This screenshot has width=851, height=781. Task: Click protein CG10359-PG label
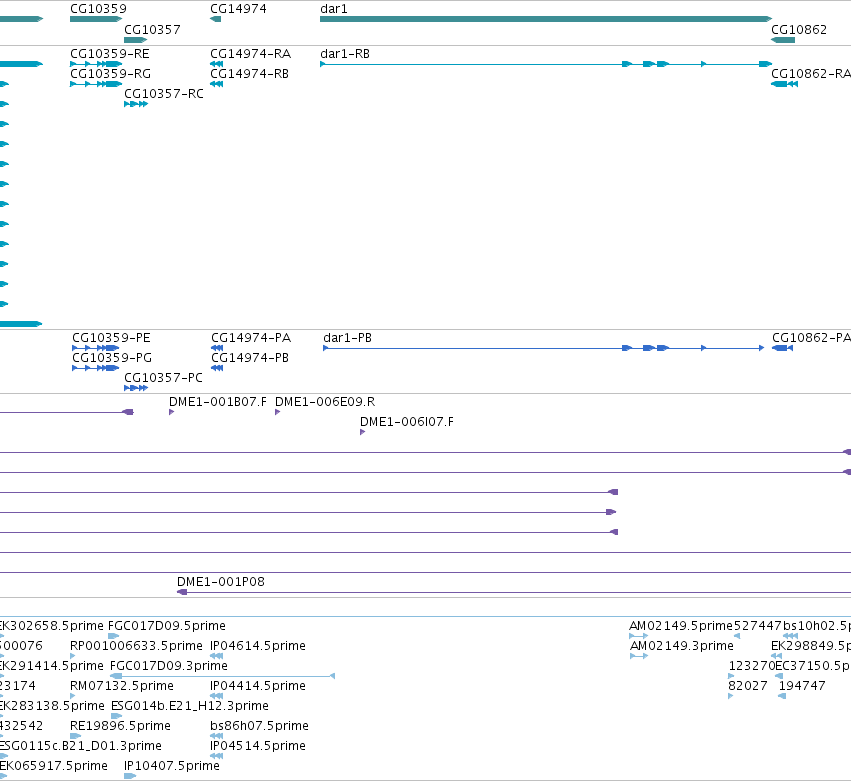[112, 358]
